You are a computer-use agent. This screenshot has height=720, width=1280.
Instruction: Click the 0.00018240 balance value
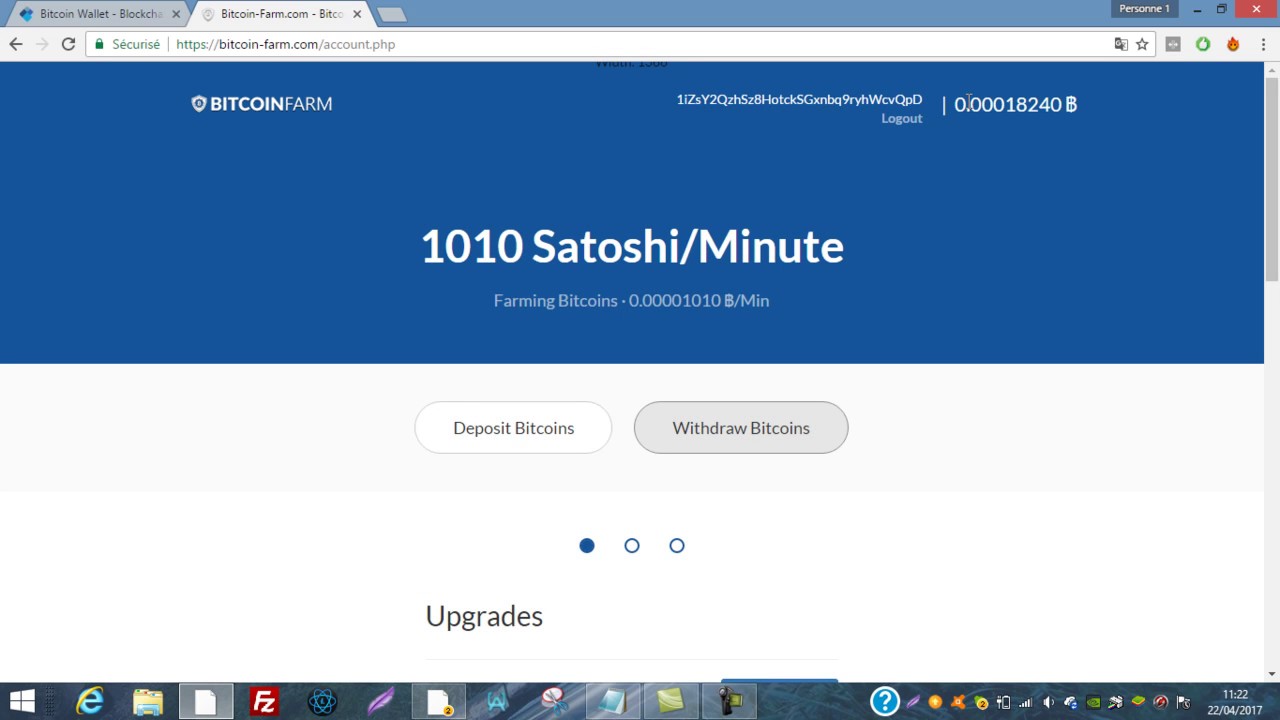[x=1015, y=104]
